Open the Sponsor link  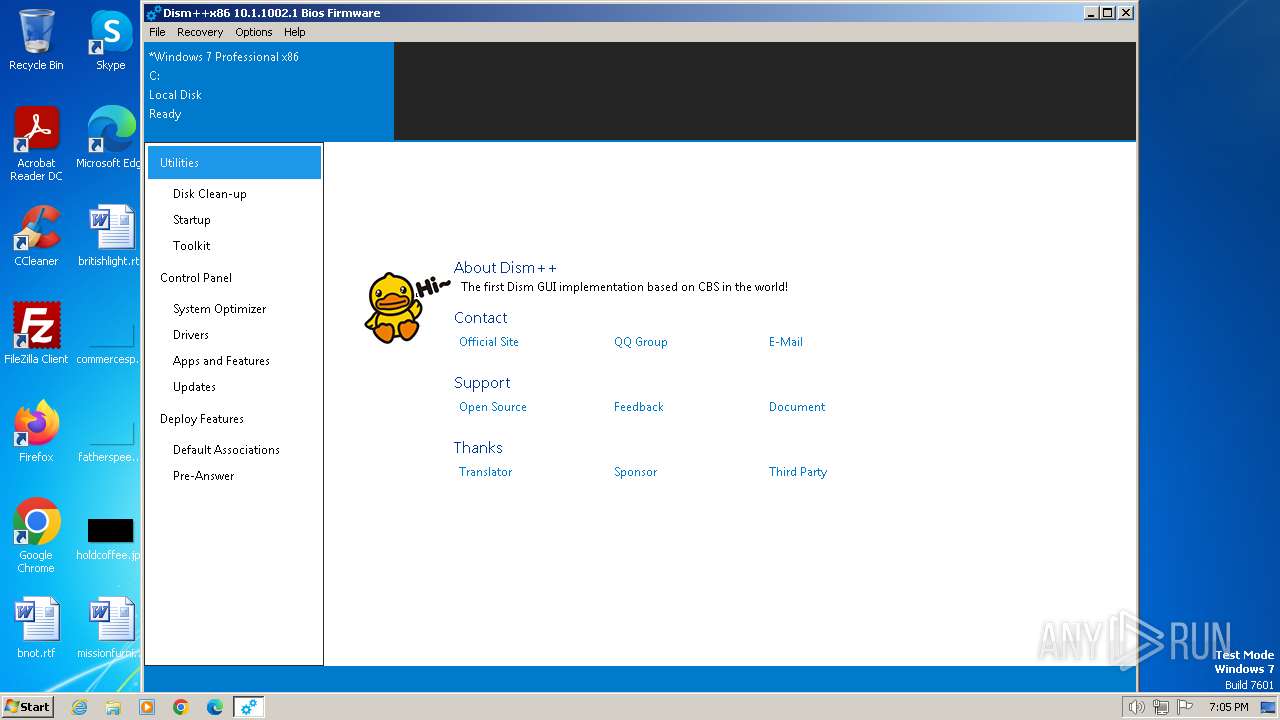[x=636, y=472]
